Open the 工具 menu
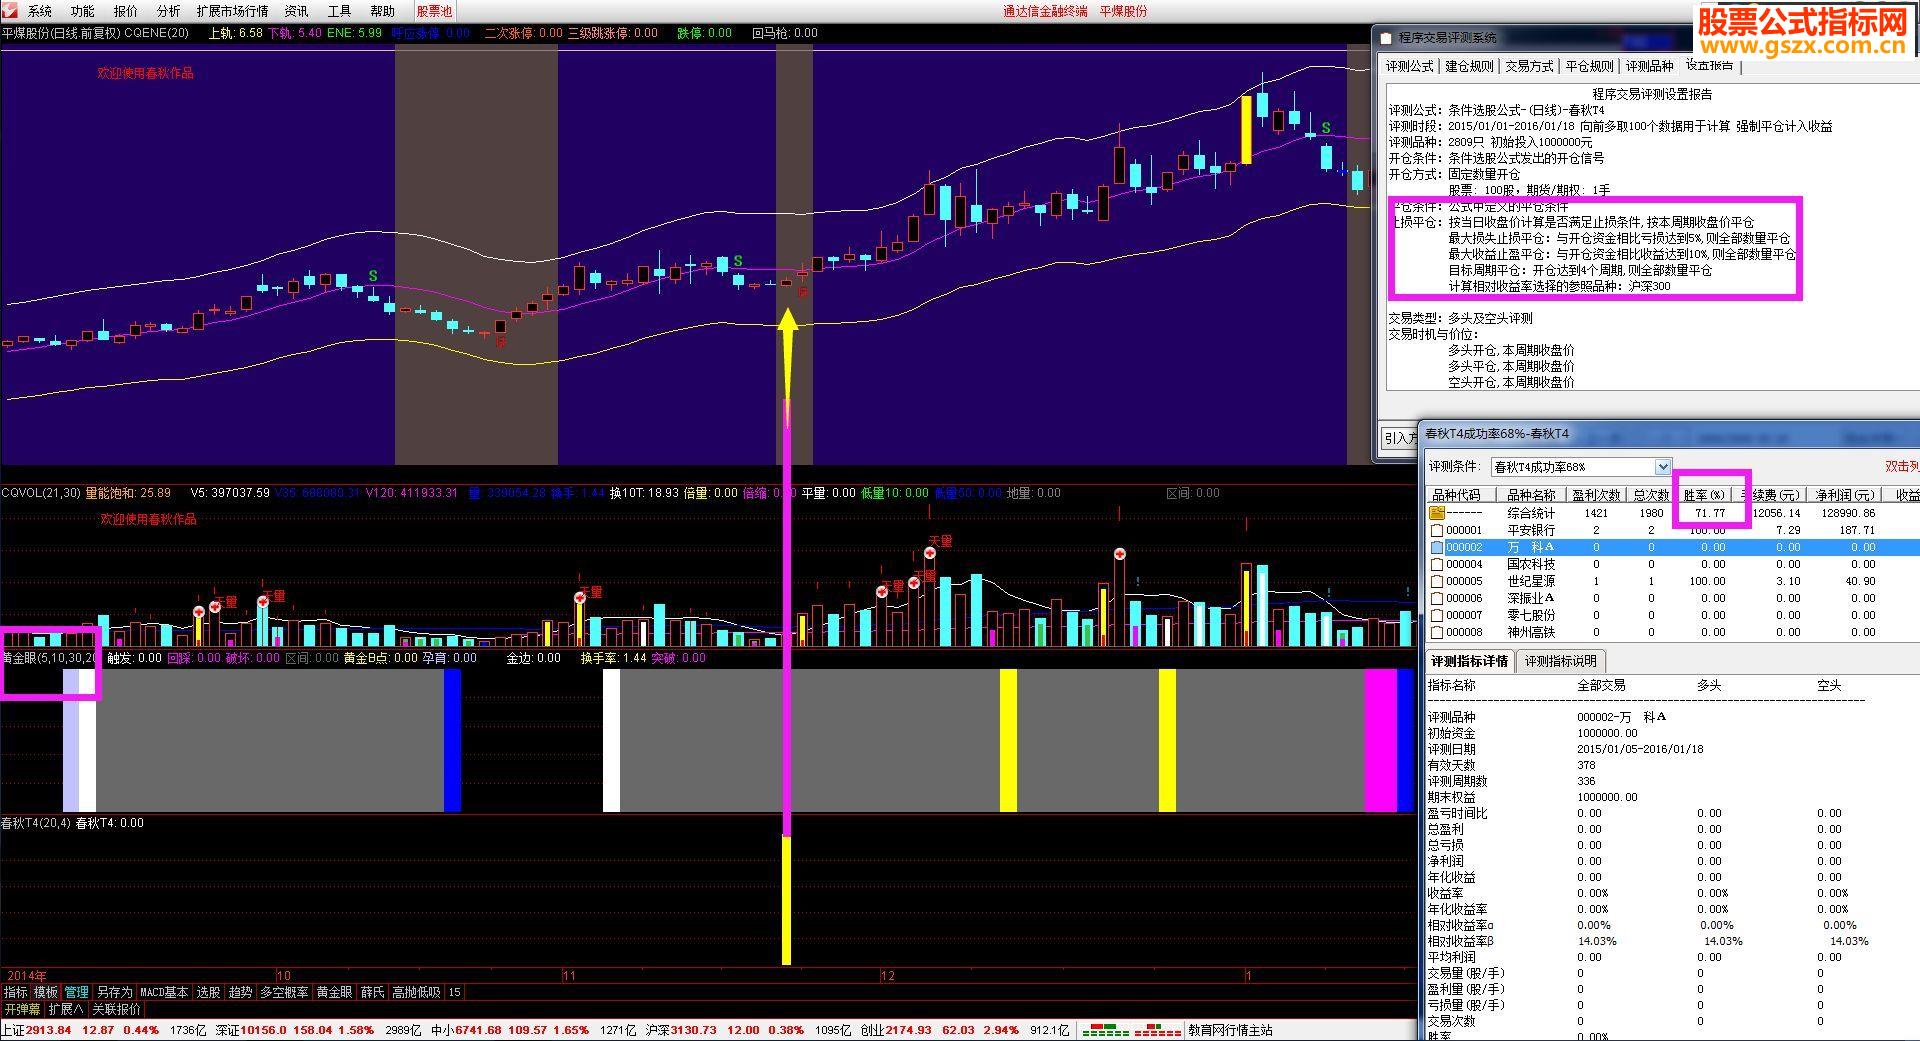1920x1041 pixels. pyautogui.click(x=339, y=11)
